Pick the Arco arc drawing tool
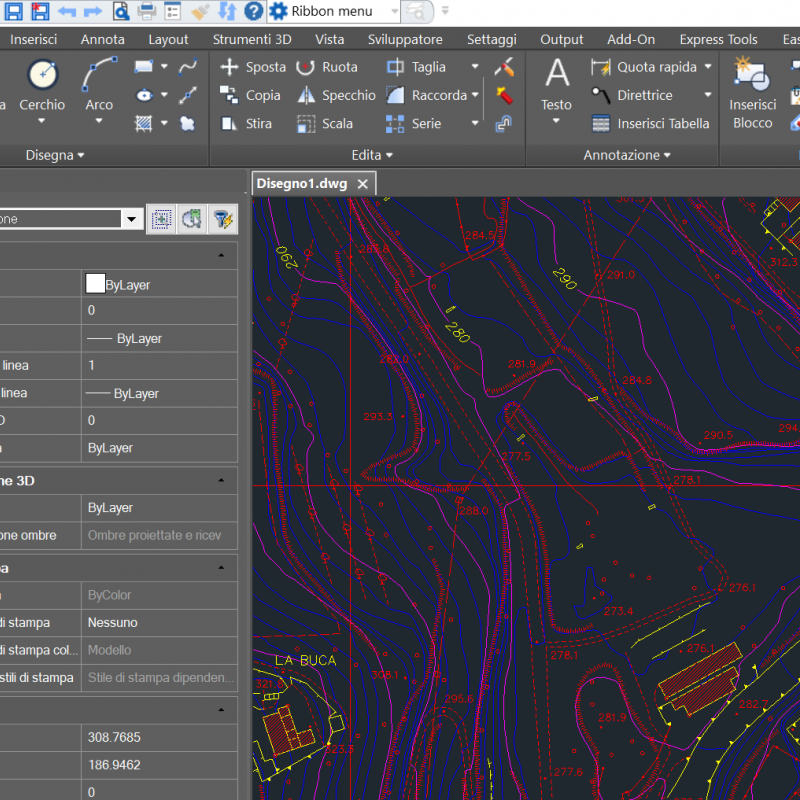Screen dimensions: 800x800 pos(99,76)
